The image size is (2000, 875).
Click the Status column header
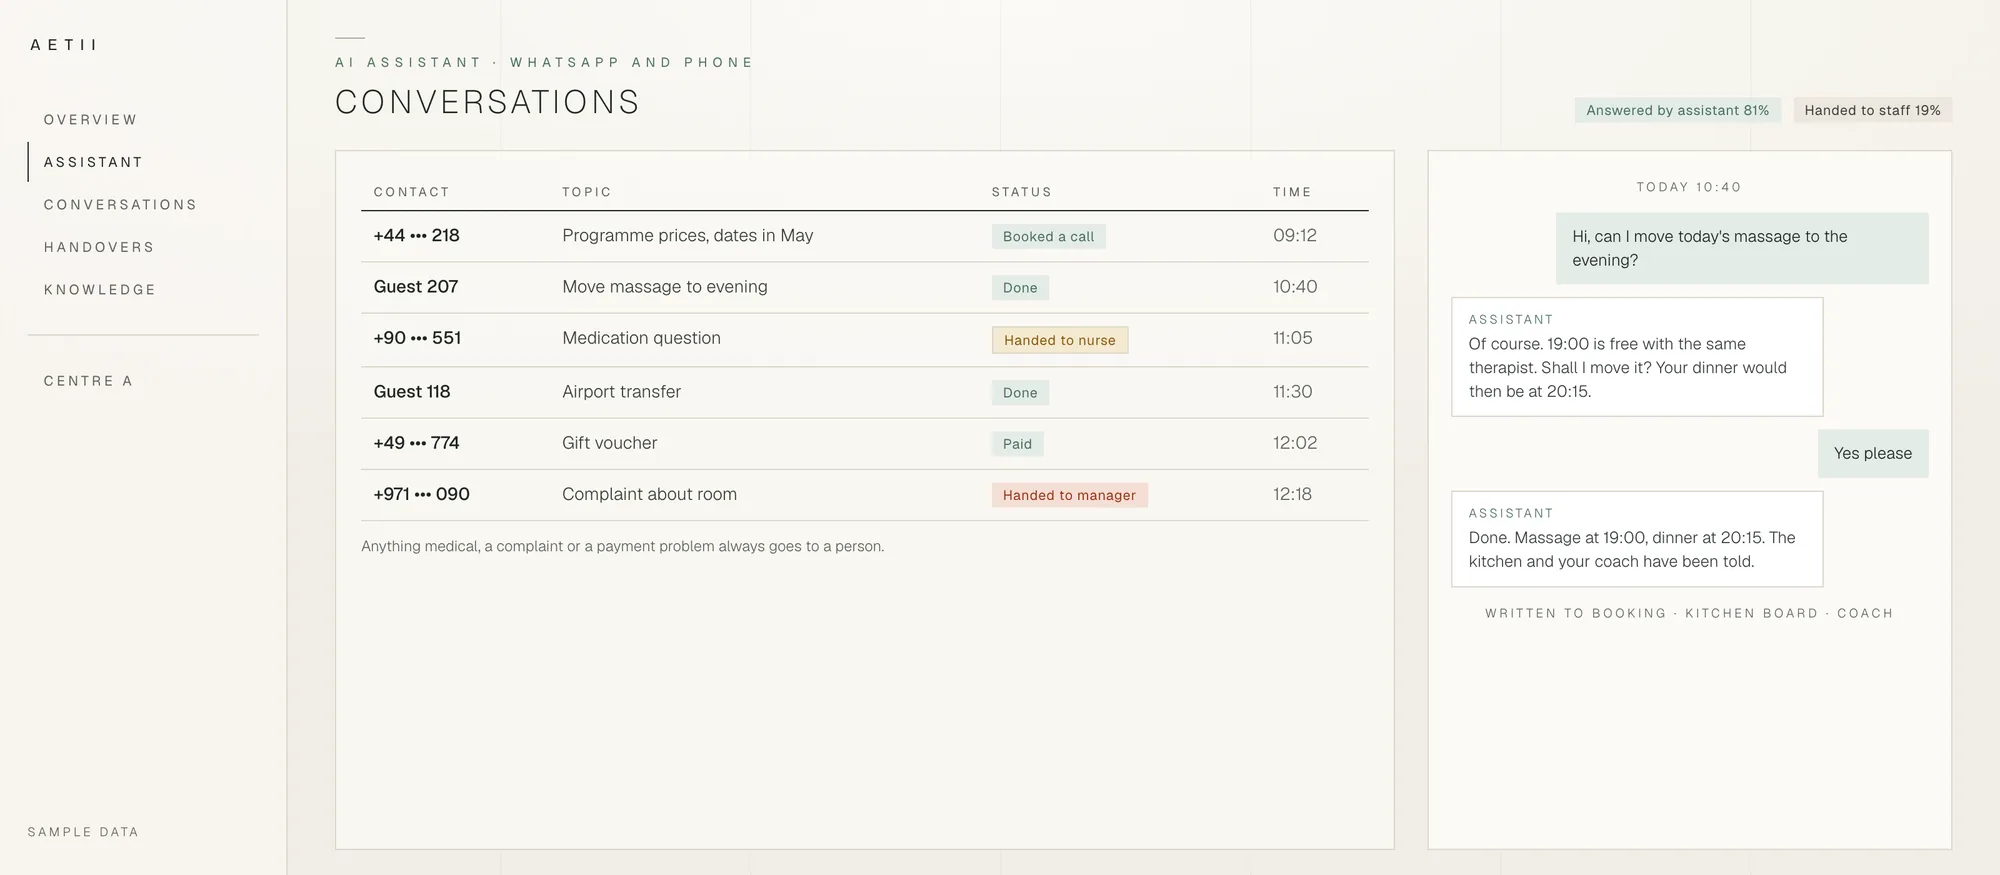coord(1021,192)
